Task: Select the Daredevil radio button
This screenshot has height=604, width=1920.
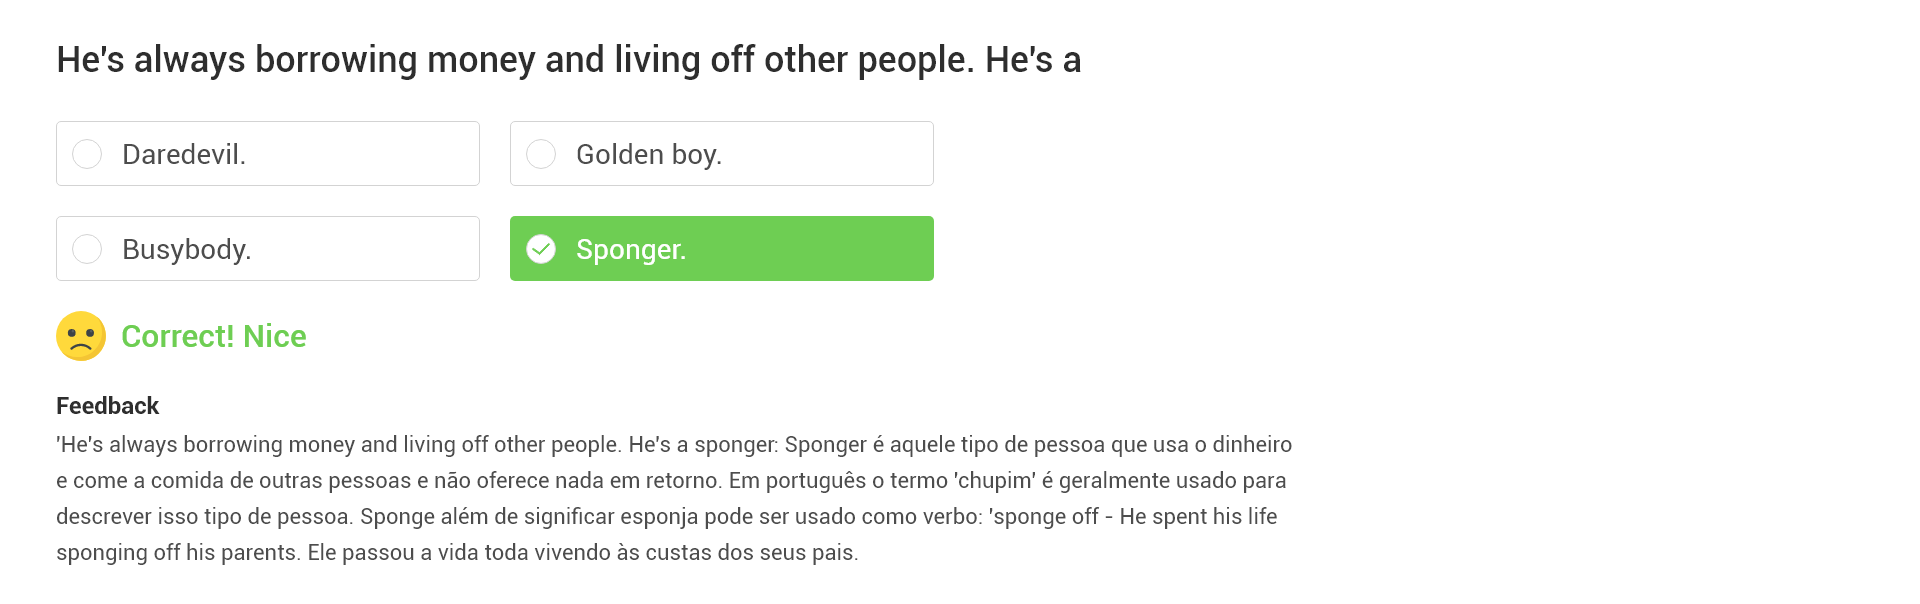Action: (87, 154)
